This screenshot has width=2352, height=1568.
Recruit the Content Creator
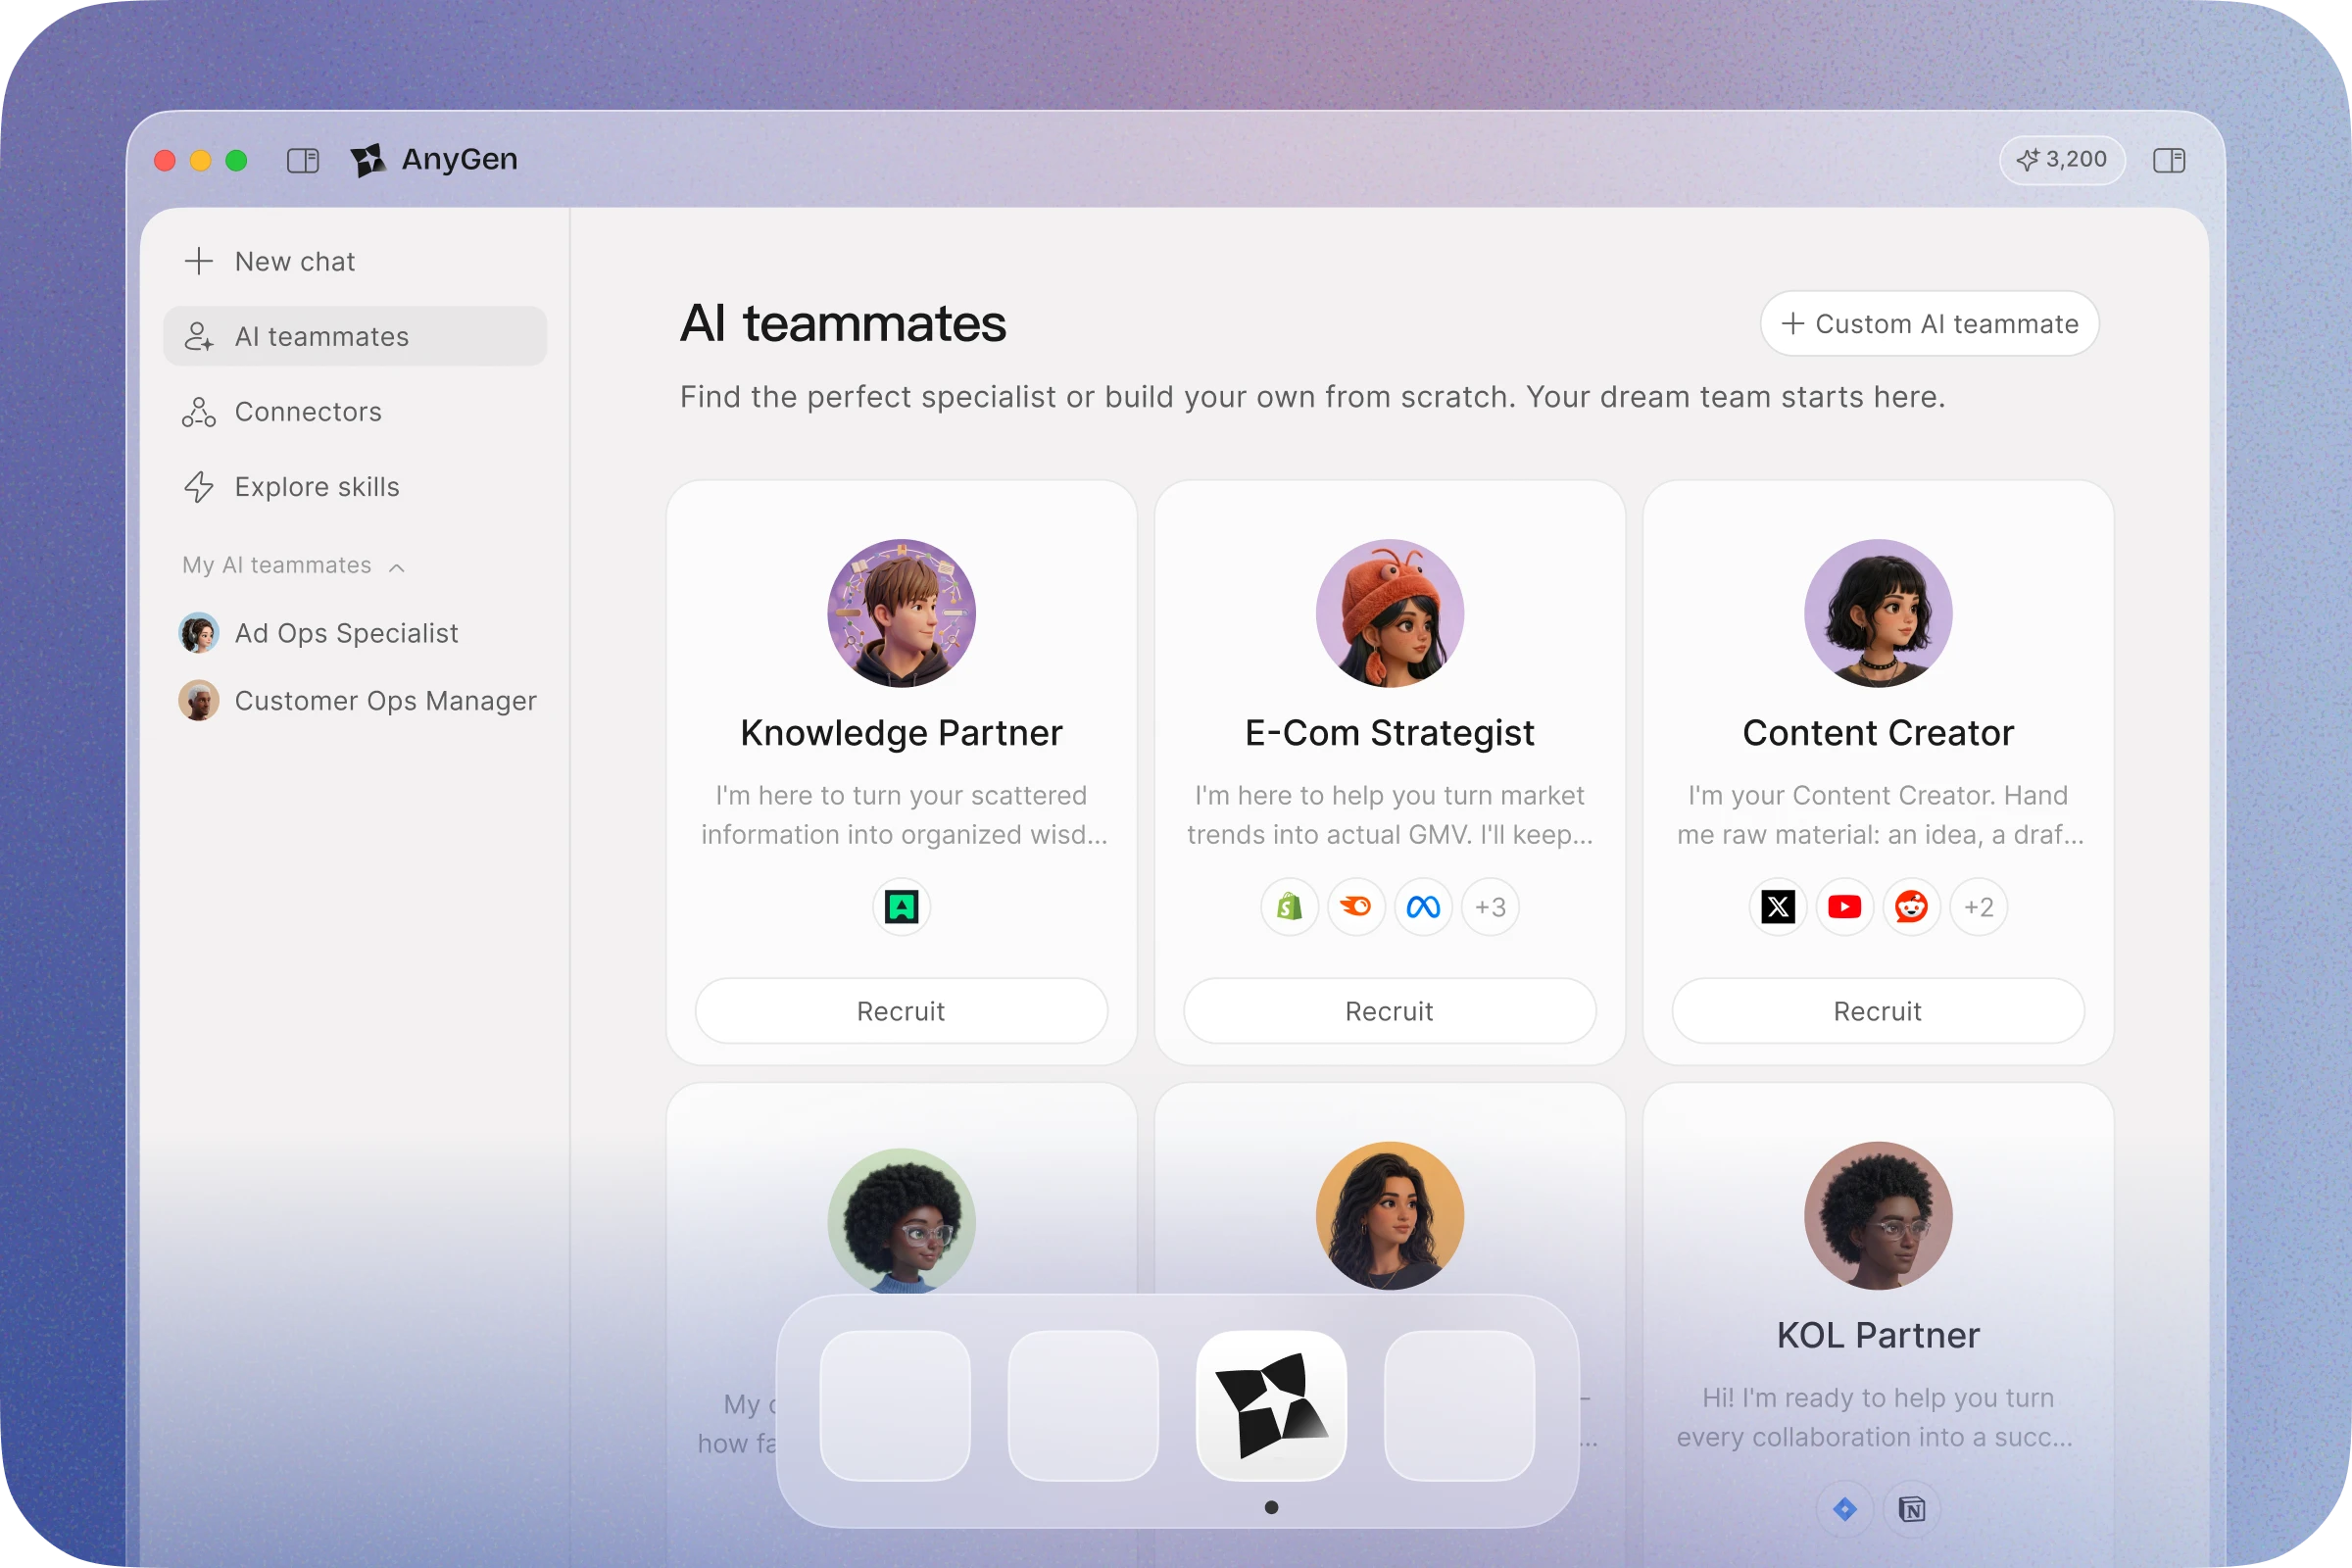tap(1877, 1011)
